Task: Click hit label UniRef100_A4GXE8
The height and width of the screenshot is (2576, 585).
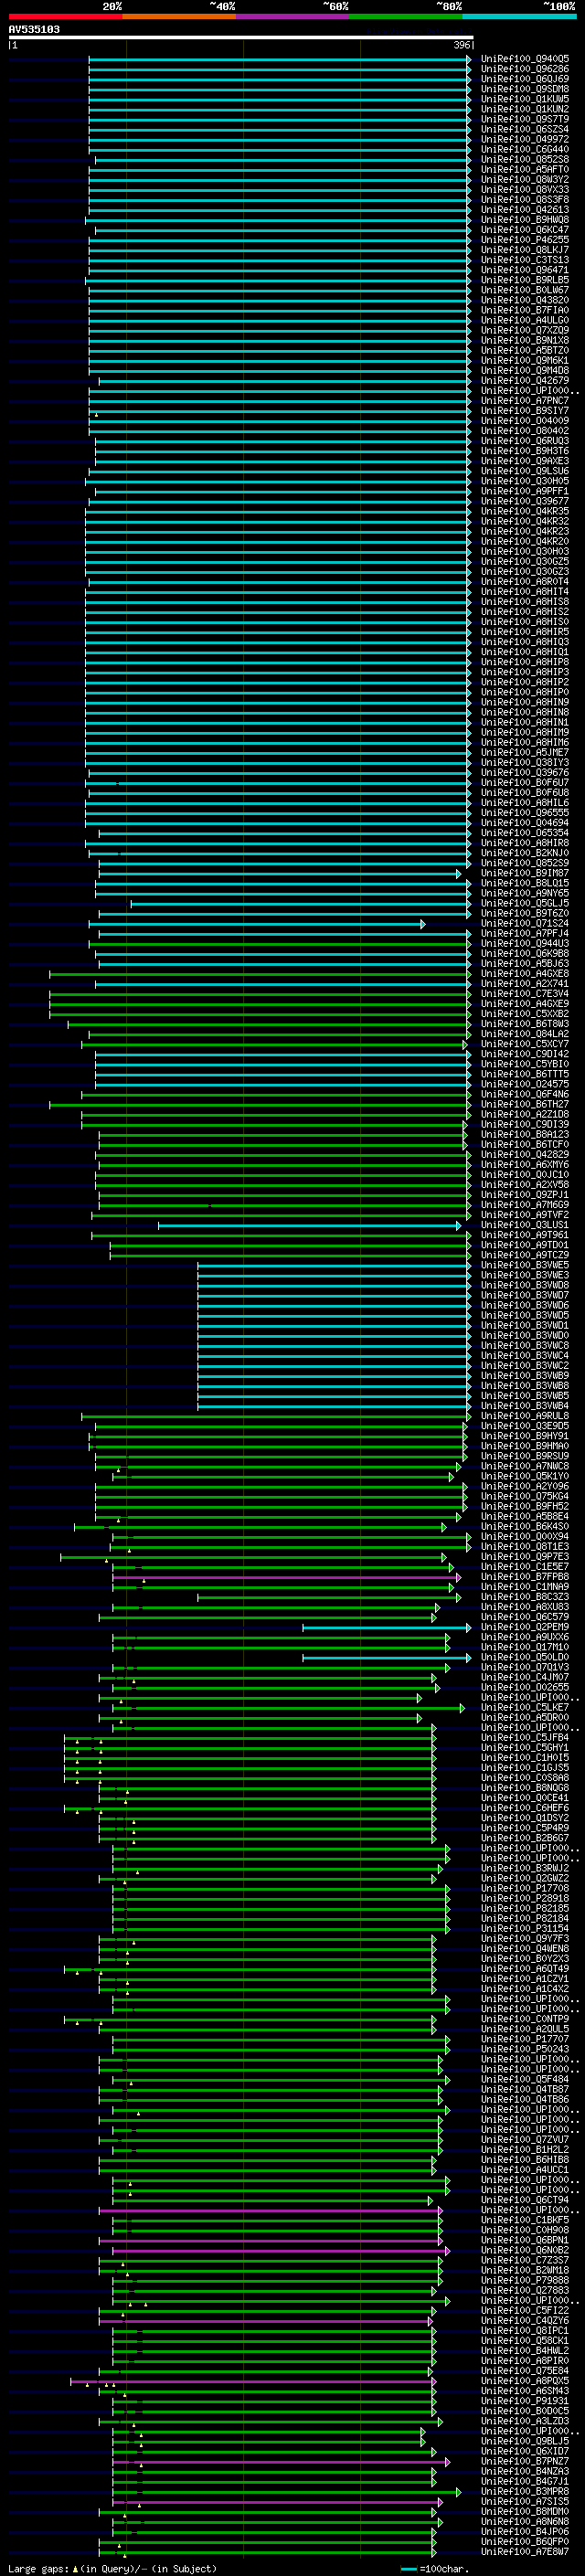Action: point(525,974)
